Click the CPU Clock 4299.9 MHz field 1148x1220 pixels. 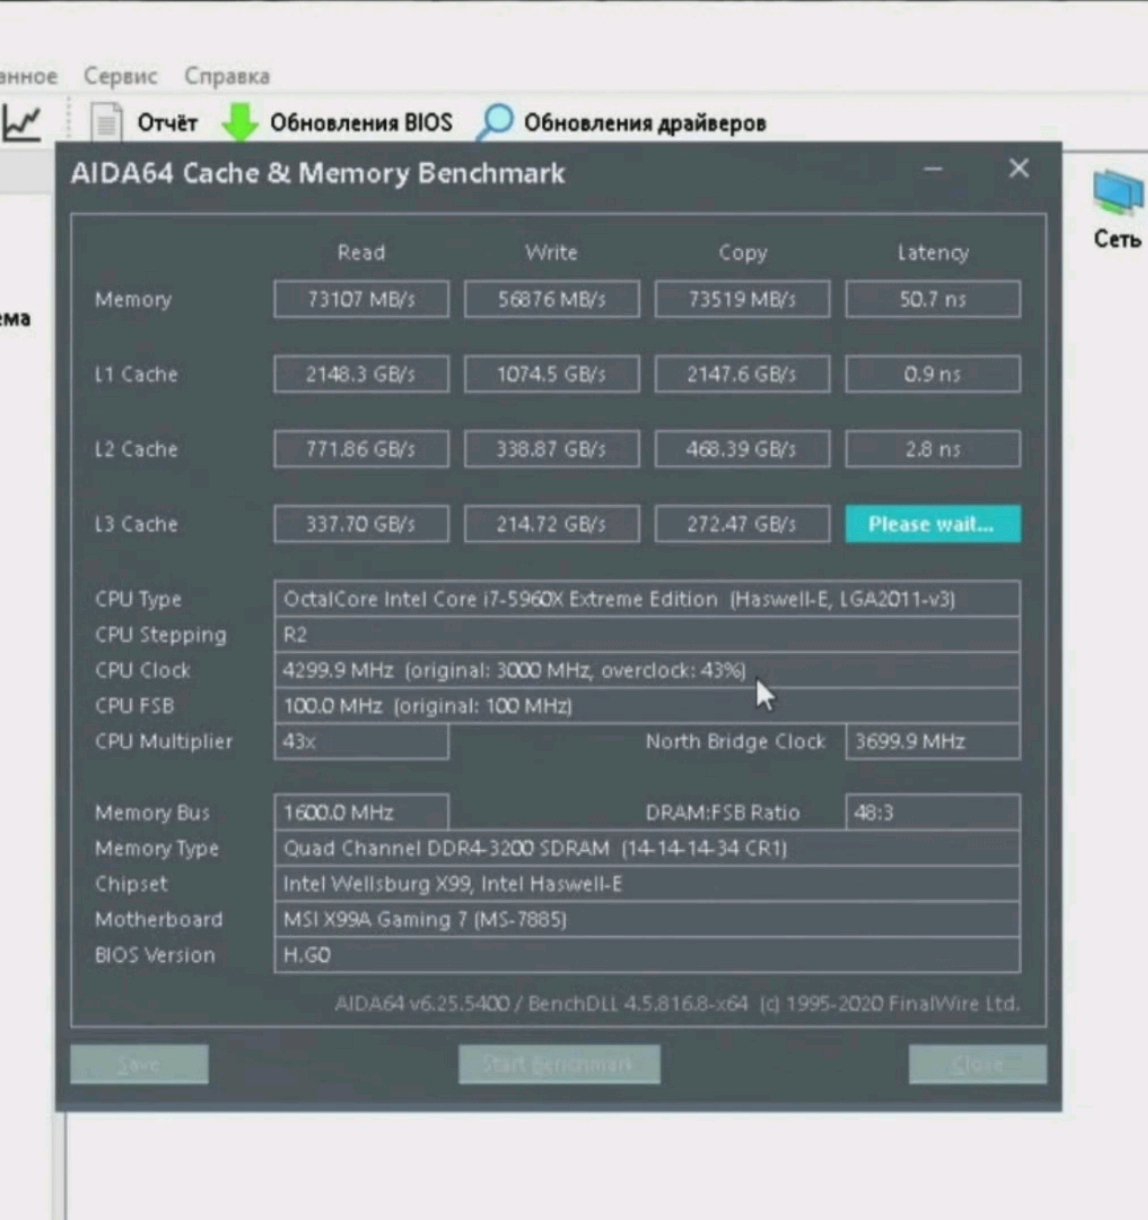pyautogui.click(x=647, y=670)
